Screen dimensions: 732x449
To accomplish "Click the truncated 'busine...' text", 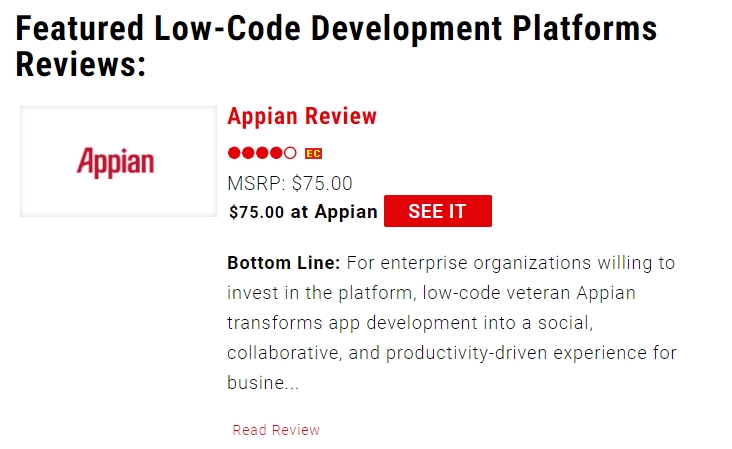I will click(263, 383).
